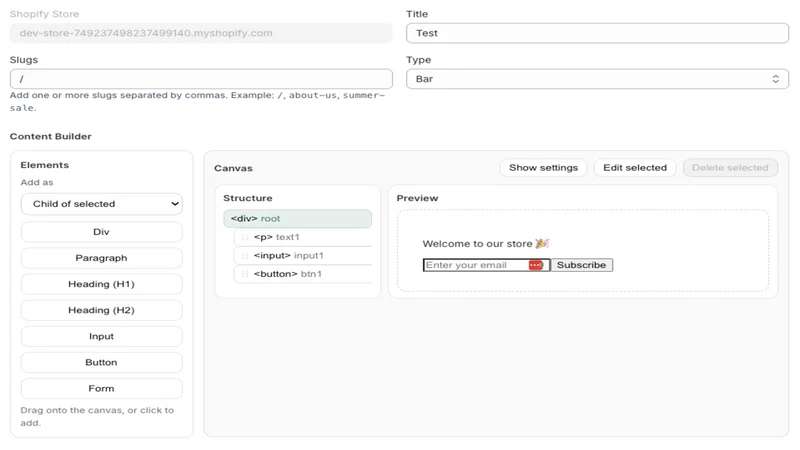Click into the Slugs input field
This screenshot has width=800, height=450.
pos(201,79)
